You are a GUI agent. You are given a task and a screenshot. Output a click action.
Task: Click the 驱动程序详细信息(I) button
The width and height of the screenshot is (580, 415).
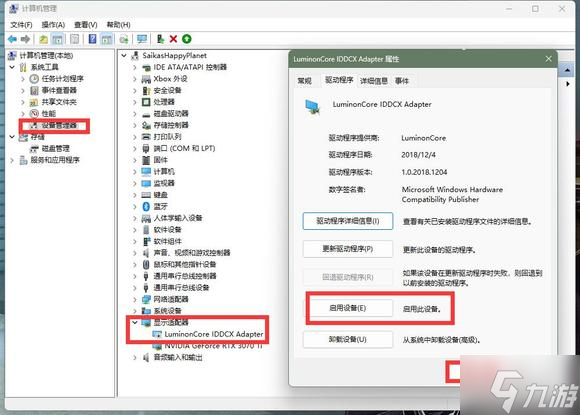coord(348,221)
